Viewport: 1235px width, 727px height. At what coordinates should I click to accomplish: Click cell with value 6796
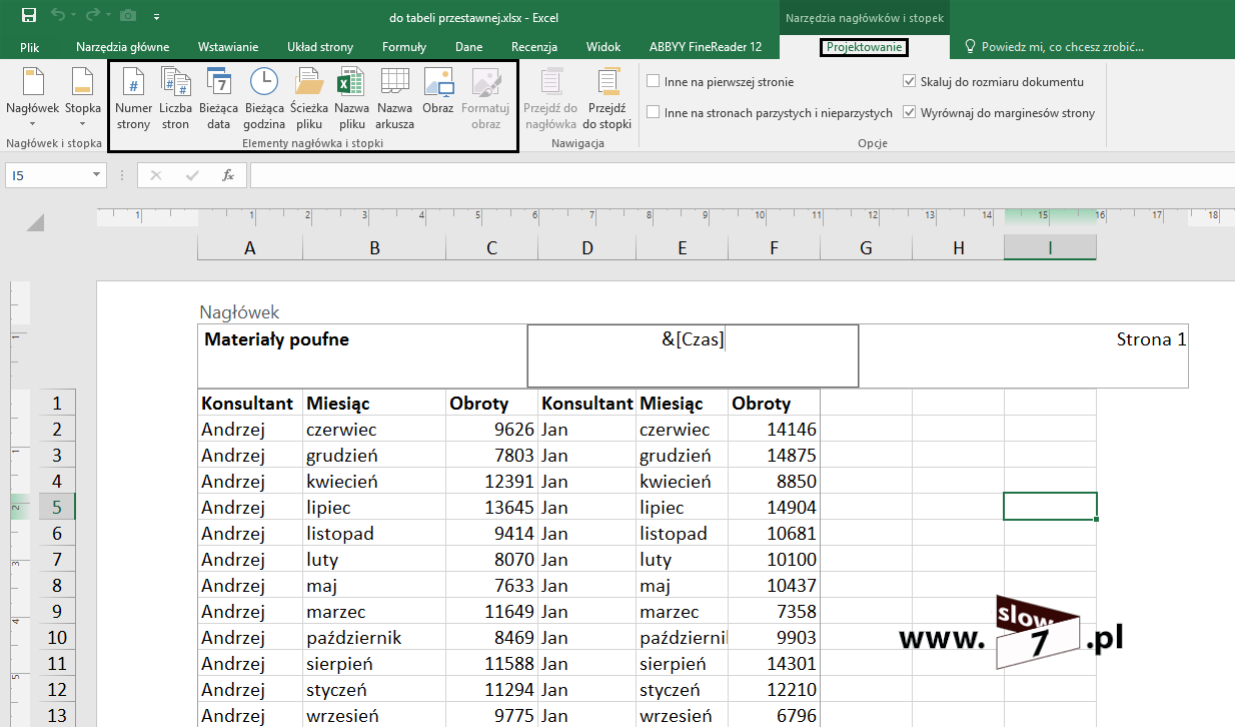(x=774, y=715)
